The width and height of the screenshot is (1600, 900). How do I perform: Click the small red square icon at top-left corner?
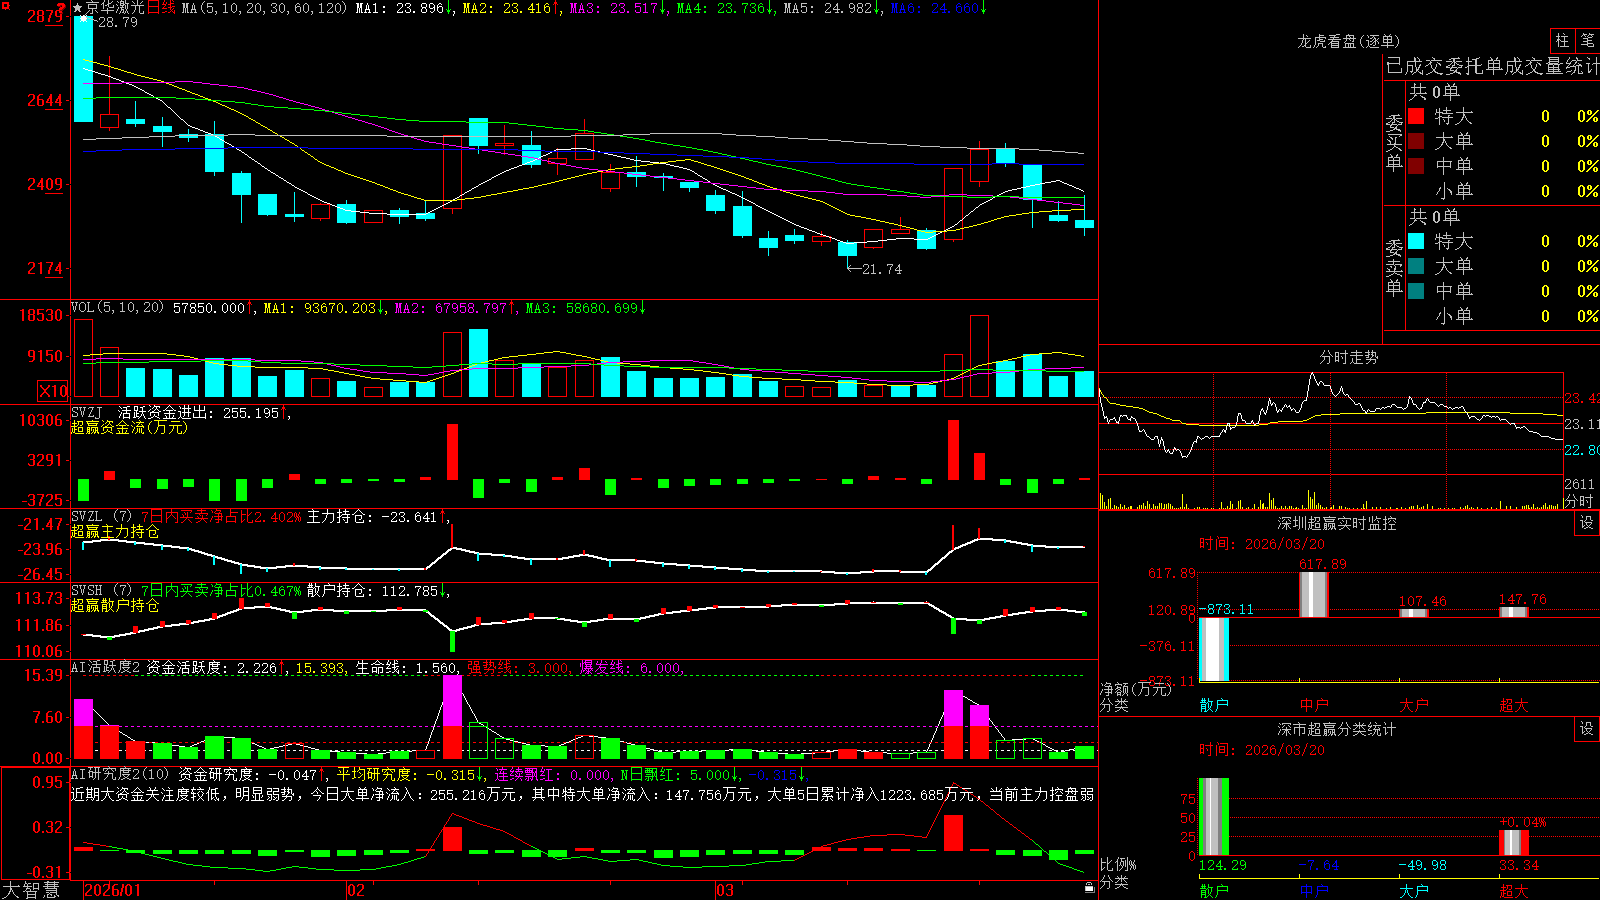[4, 5]
